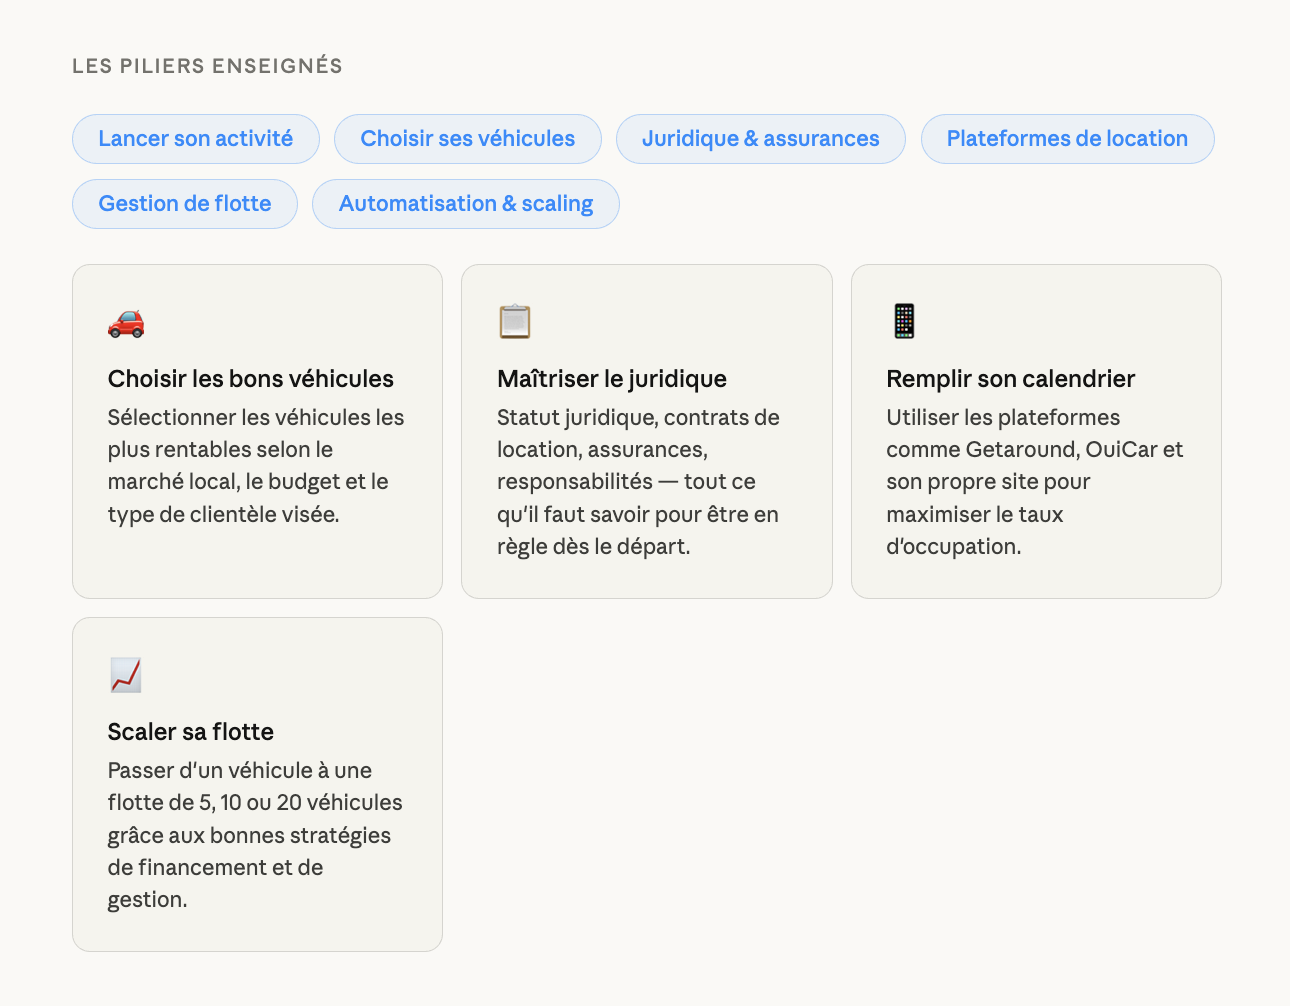This screenshot has width=1290, height=1006.
Task: Click the 'Choisir les bons véhicules' heading
Action: click(251, 379)
